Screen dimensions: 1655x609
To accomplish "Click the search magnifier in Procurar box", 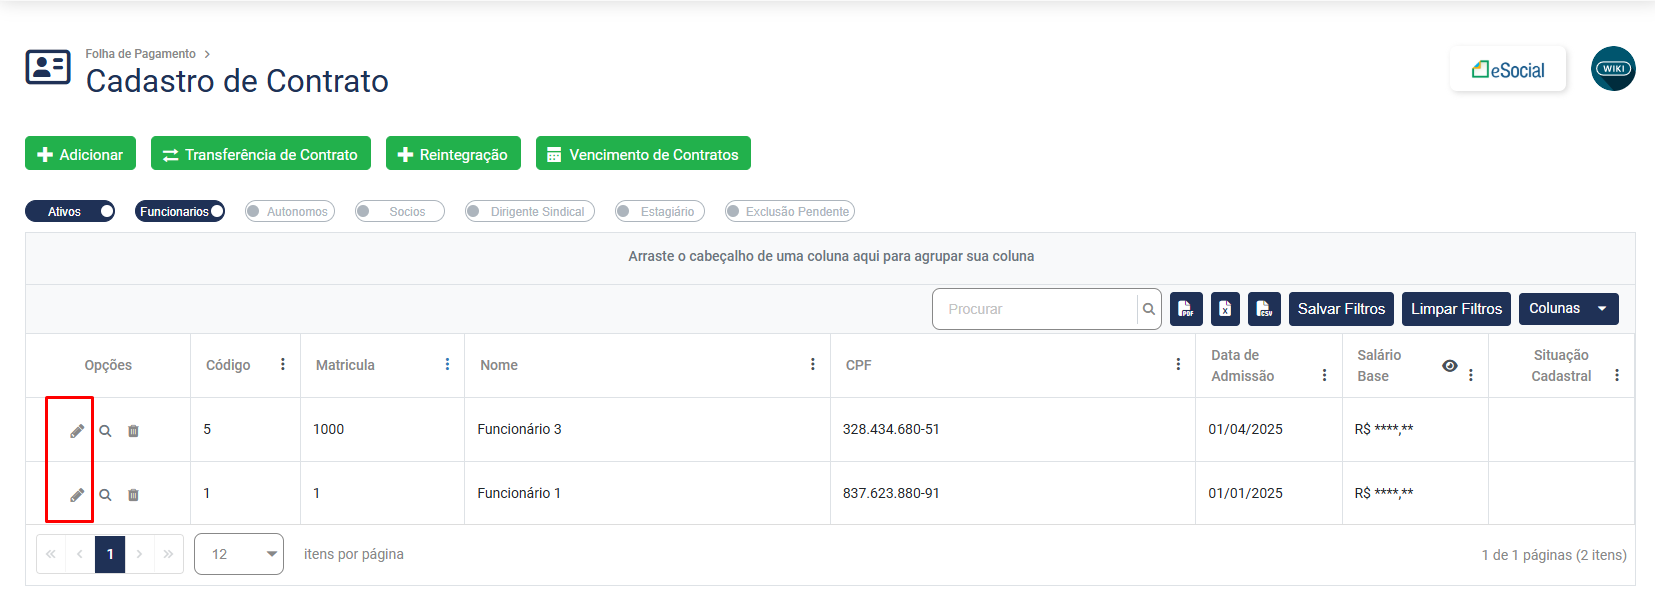I will click(1149, 309).
